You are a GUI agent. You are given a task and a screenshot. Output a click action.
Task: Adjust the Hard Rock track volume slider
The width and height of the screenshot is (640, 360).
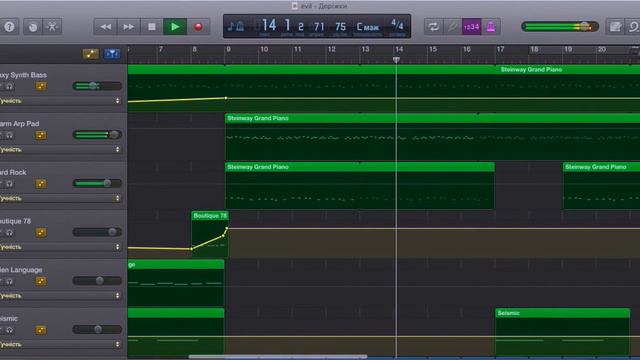[97, 183]
